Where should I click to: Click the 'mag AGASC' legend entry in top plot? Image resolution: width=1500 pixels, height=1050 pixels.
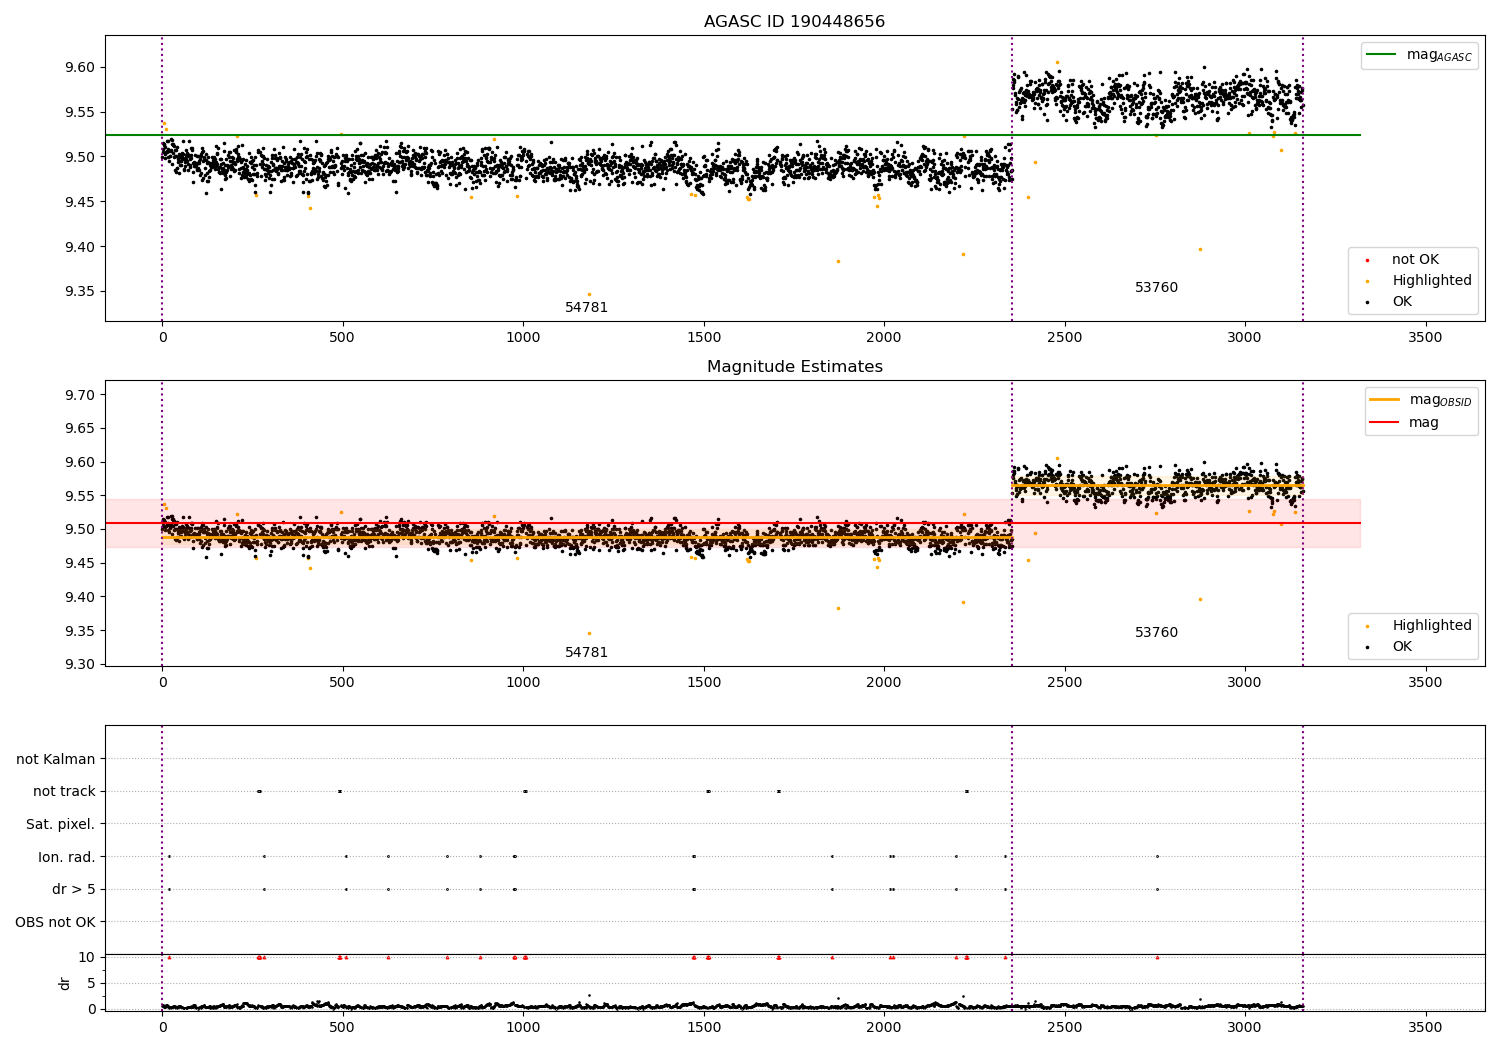(x=1419, y=55)
